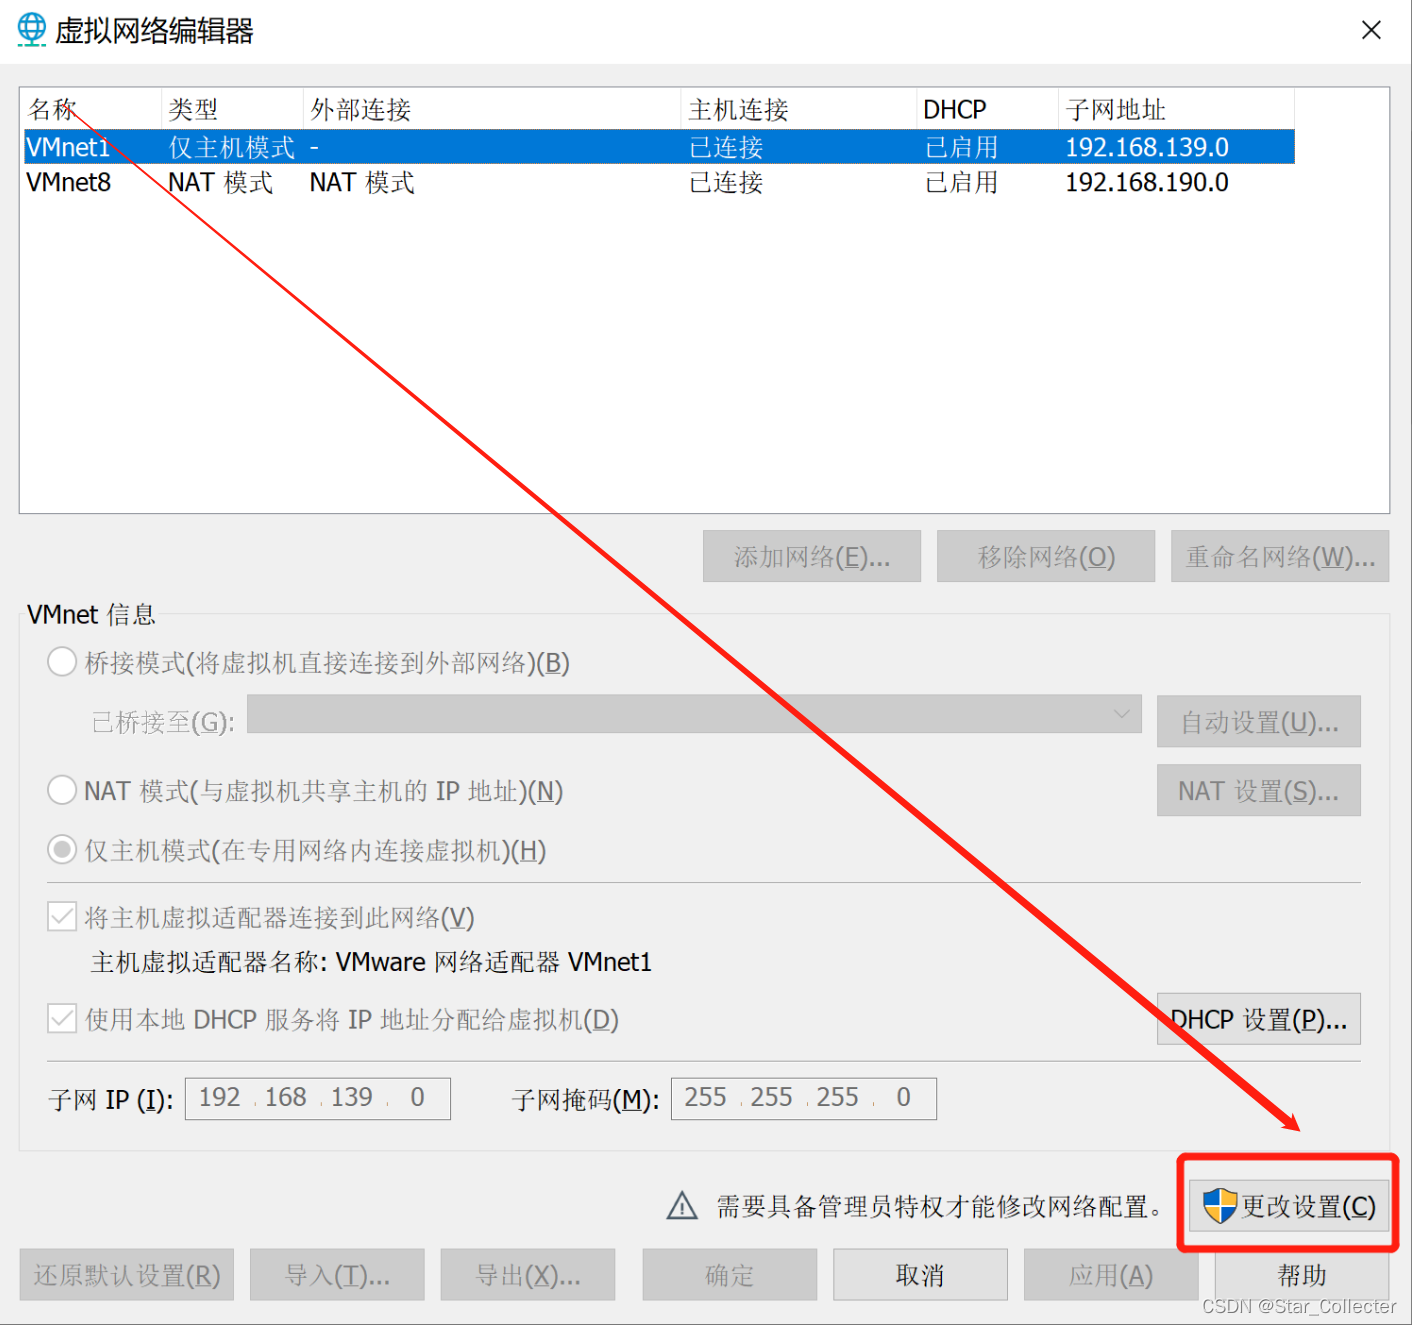1412x1325 pixels.
Task: Click 添加网络(E)... button
Action: point(812,556)
